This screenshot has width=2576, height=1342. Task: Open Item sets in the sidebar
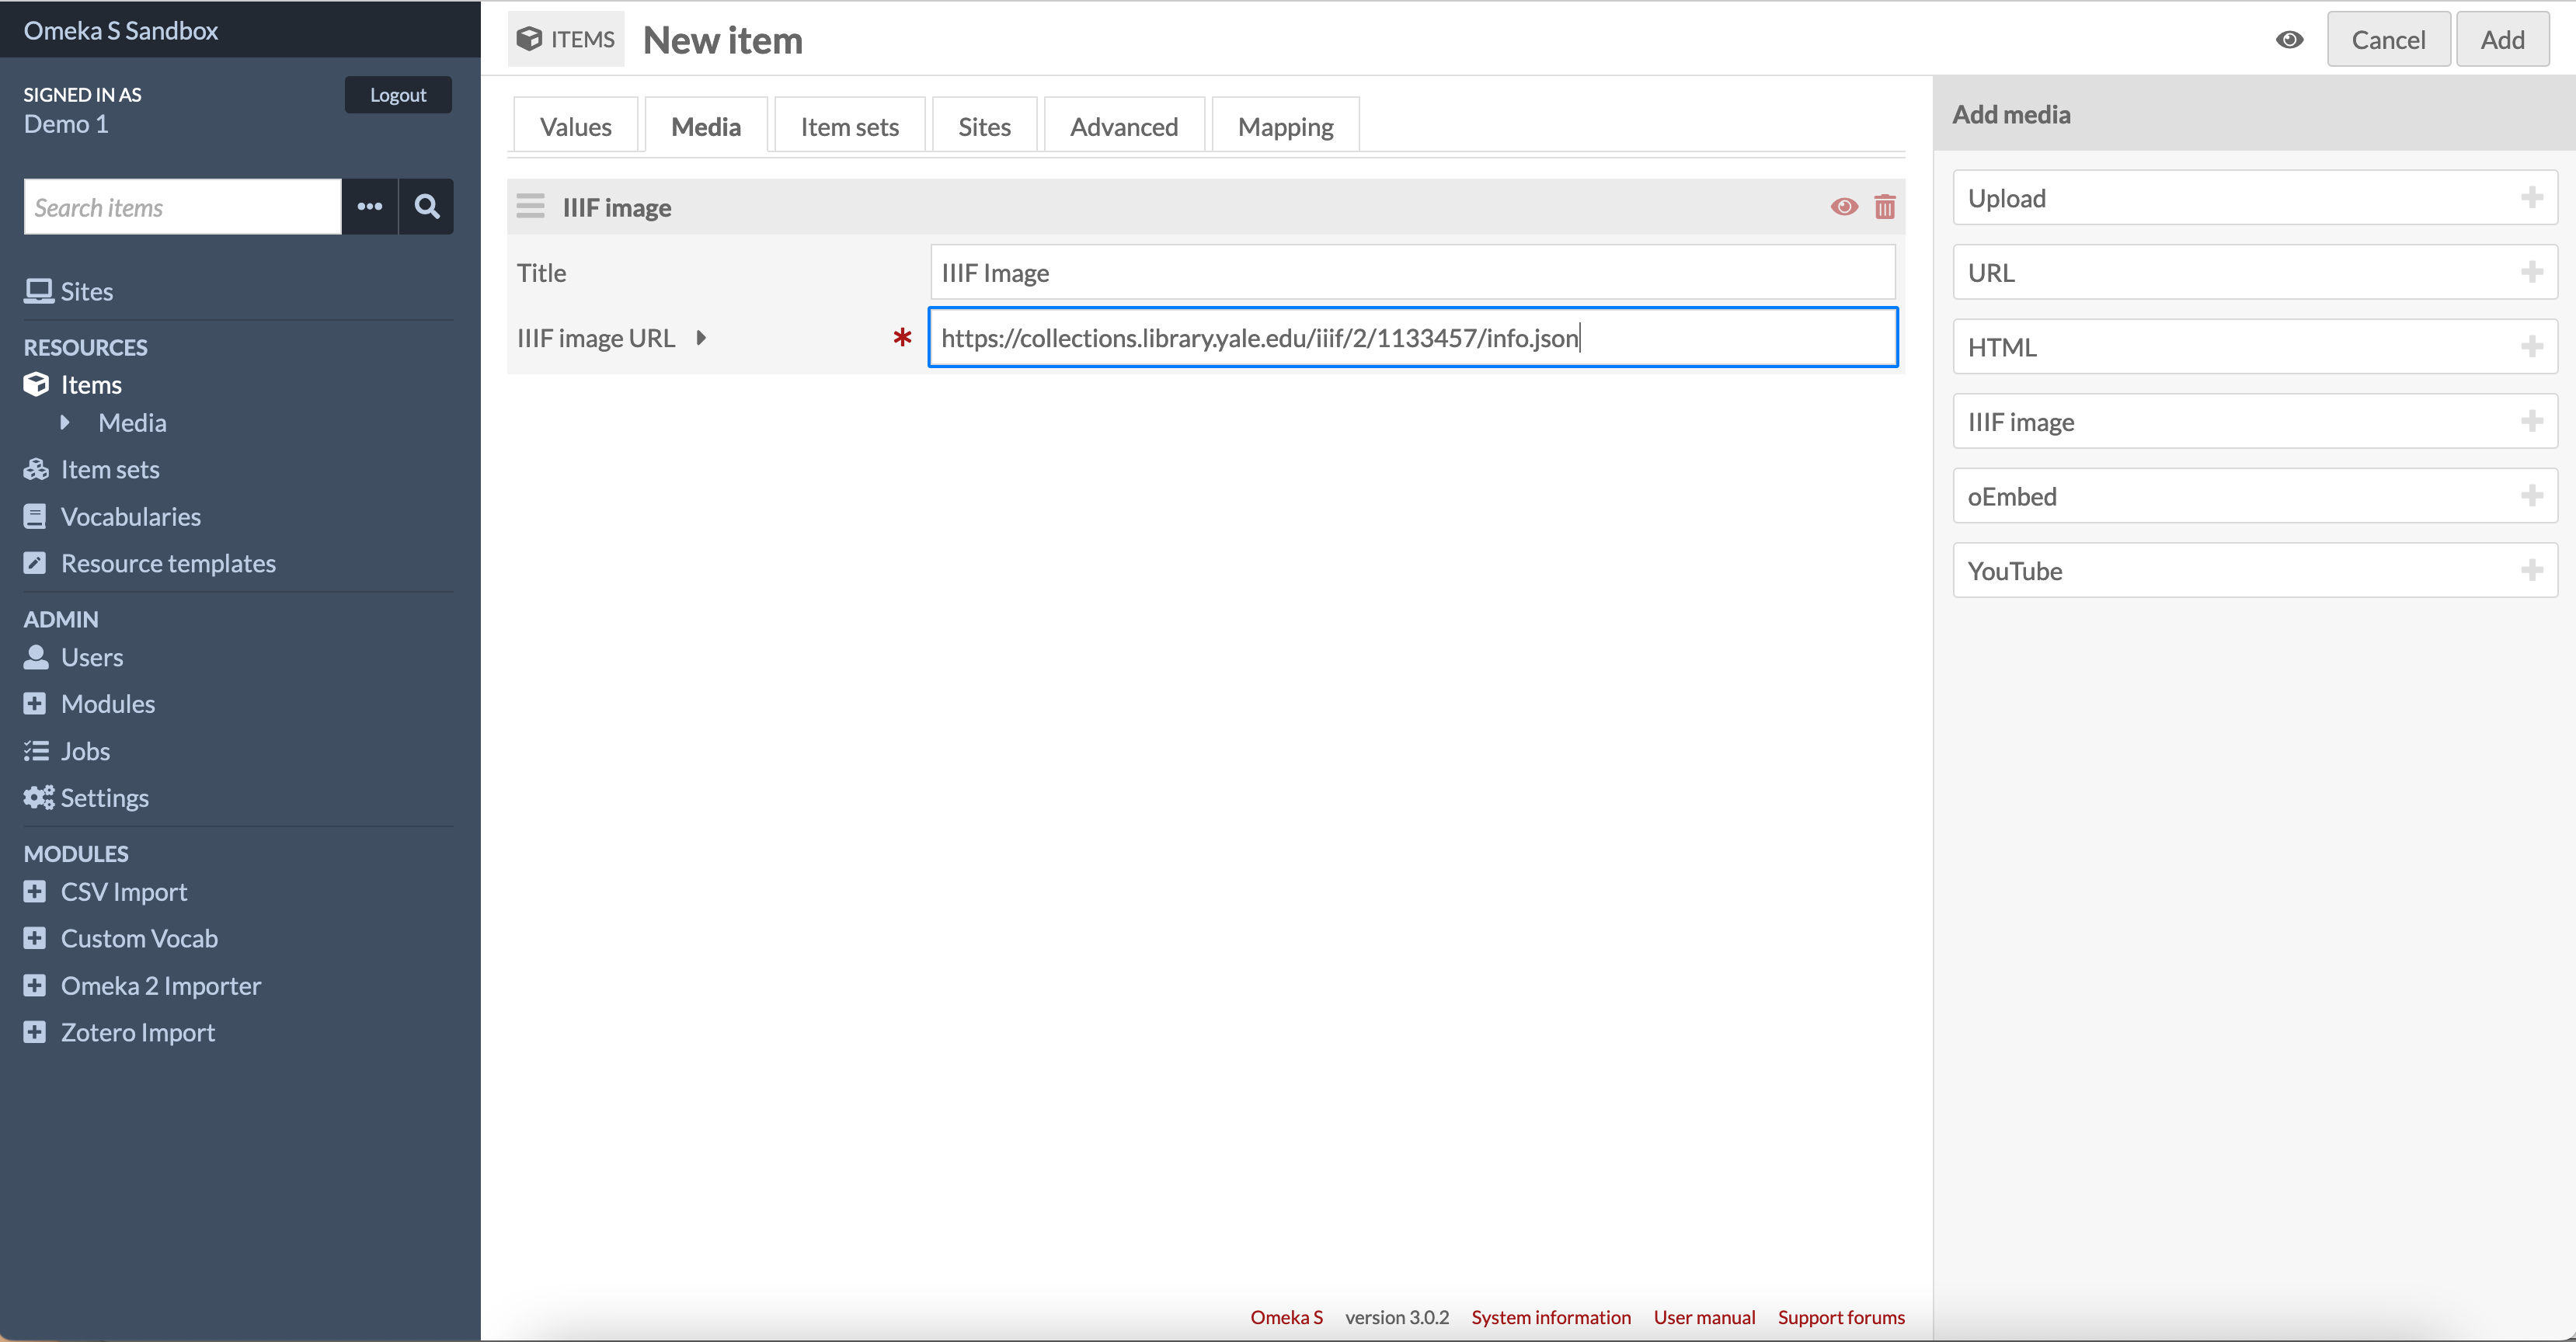[92, 469]
